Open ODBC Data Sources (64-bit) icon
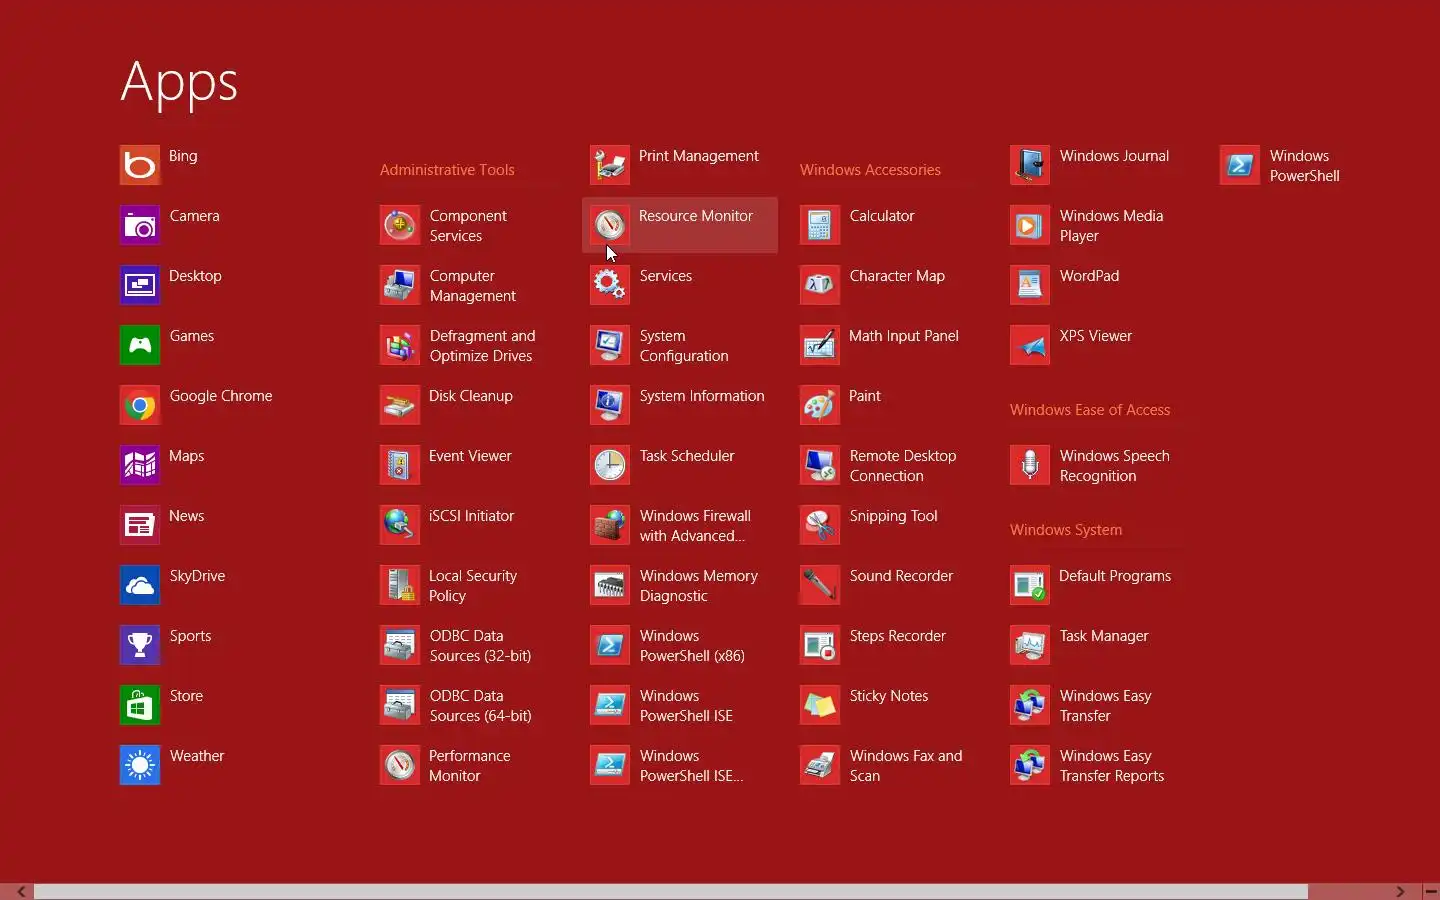The image size is (1440, 900). click(400, 705)
